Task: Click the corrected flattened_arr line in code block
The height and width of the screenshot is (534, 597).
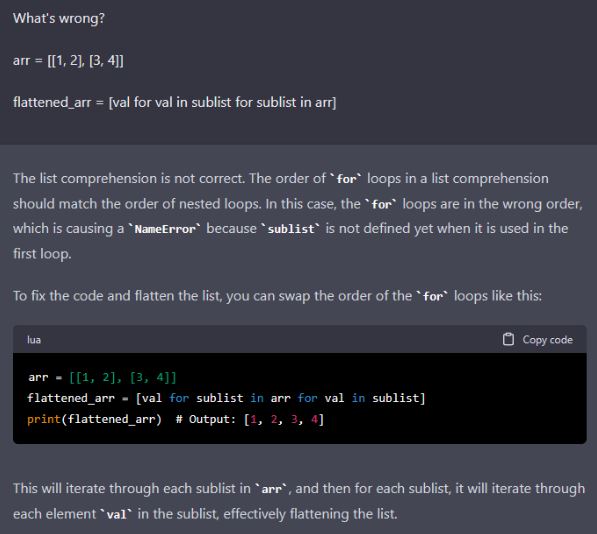Action: [226, 398]
